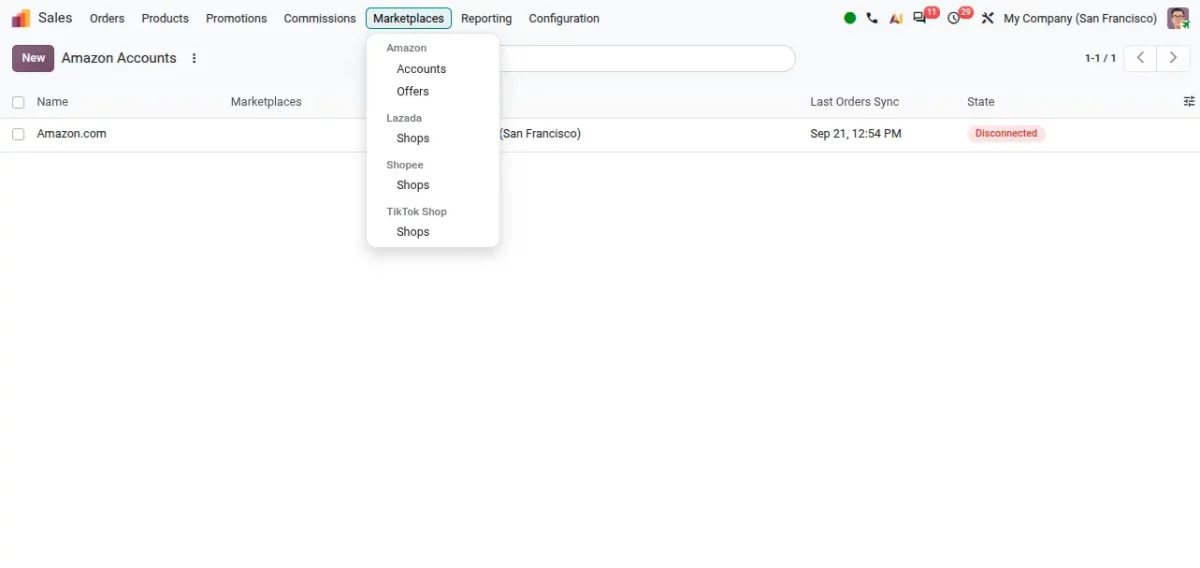Screen dimensions: 1200x568
Task: Open the Sales app home icon
Action: coord(21,18)
